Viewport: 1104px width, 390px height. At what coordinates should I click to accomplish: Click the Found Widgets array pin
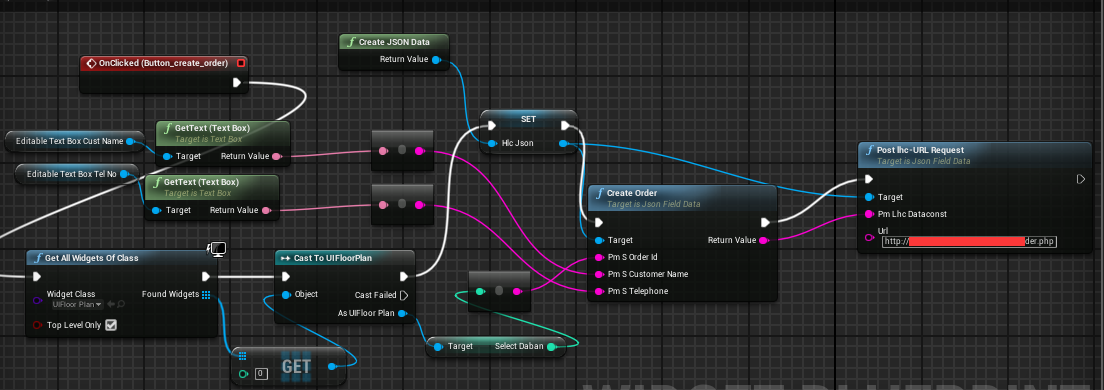coord(206,294)
